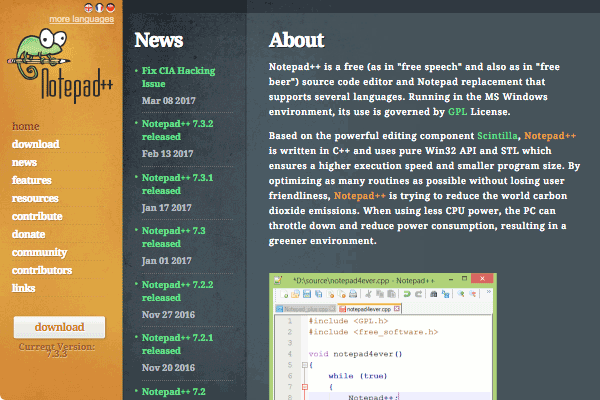The image size is (600, 400).
Task: Follow the green GPL license link
Action: tap(457, 112)
